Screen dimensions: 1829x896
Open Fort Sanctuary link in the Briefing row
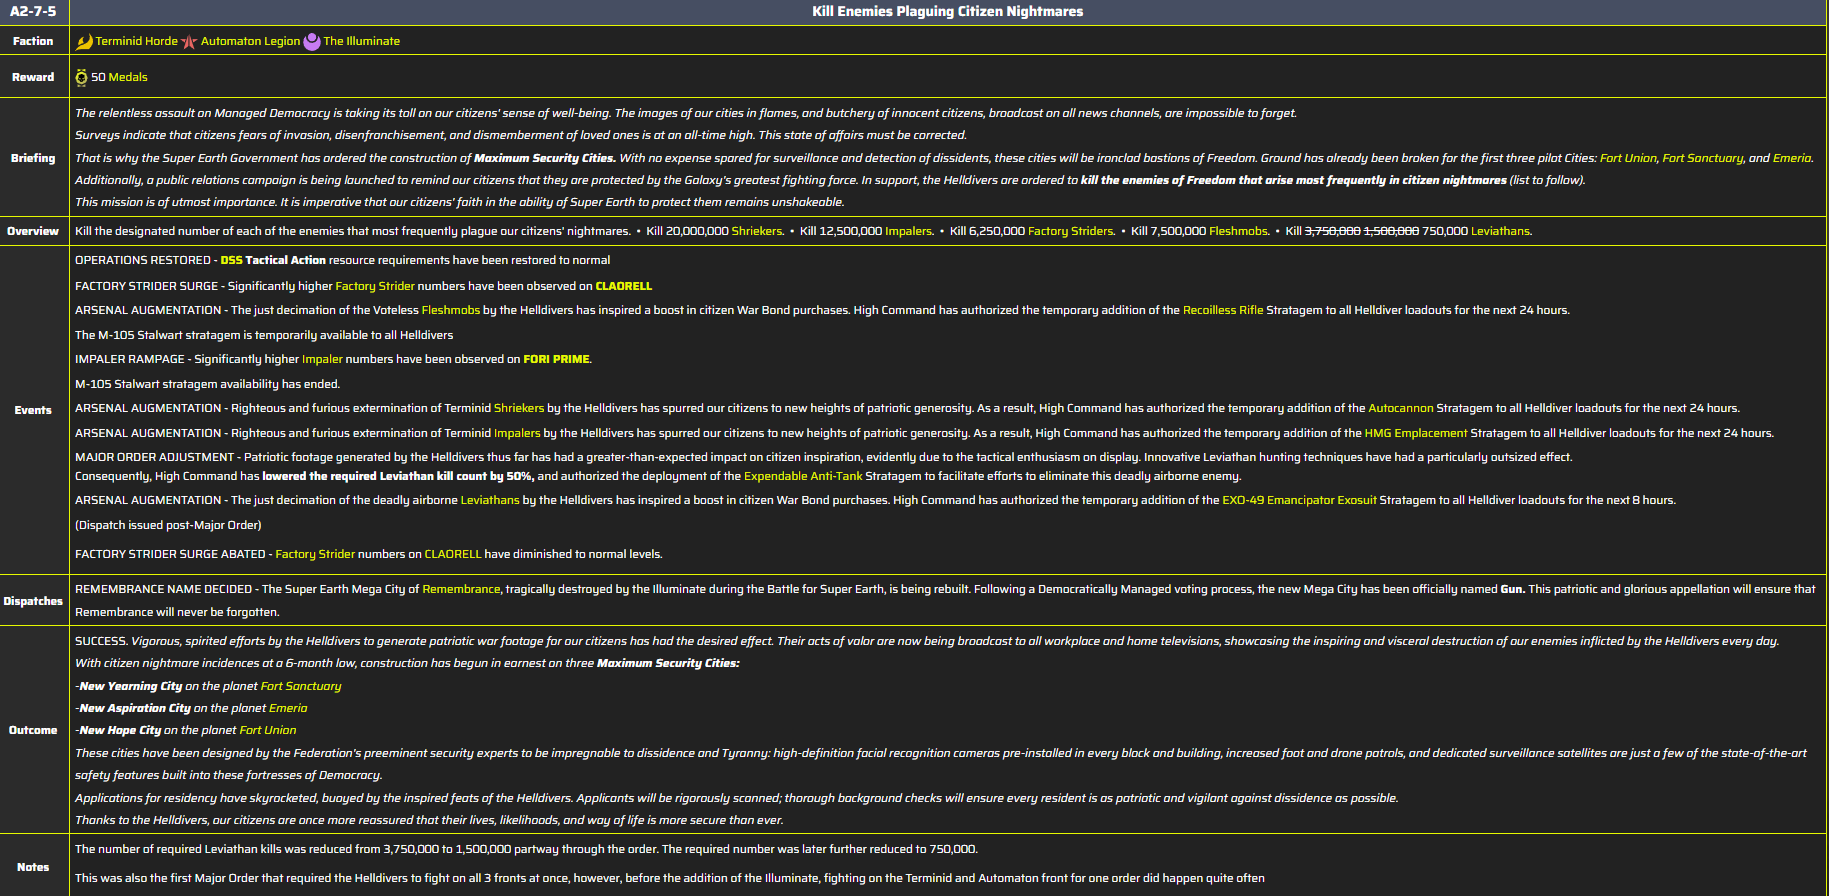click(1704, 158)
